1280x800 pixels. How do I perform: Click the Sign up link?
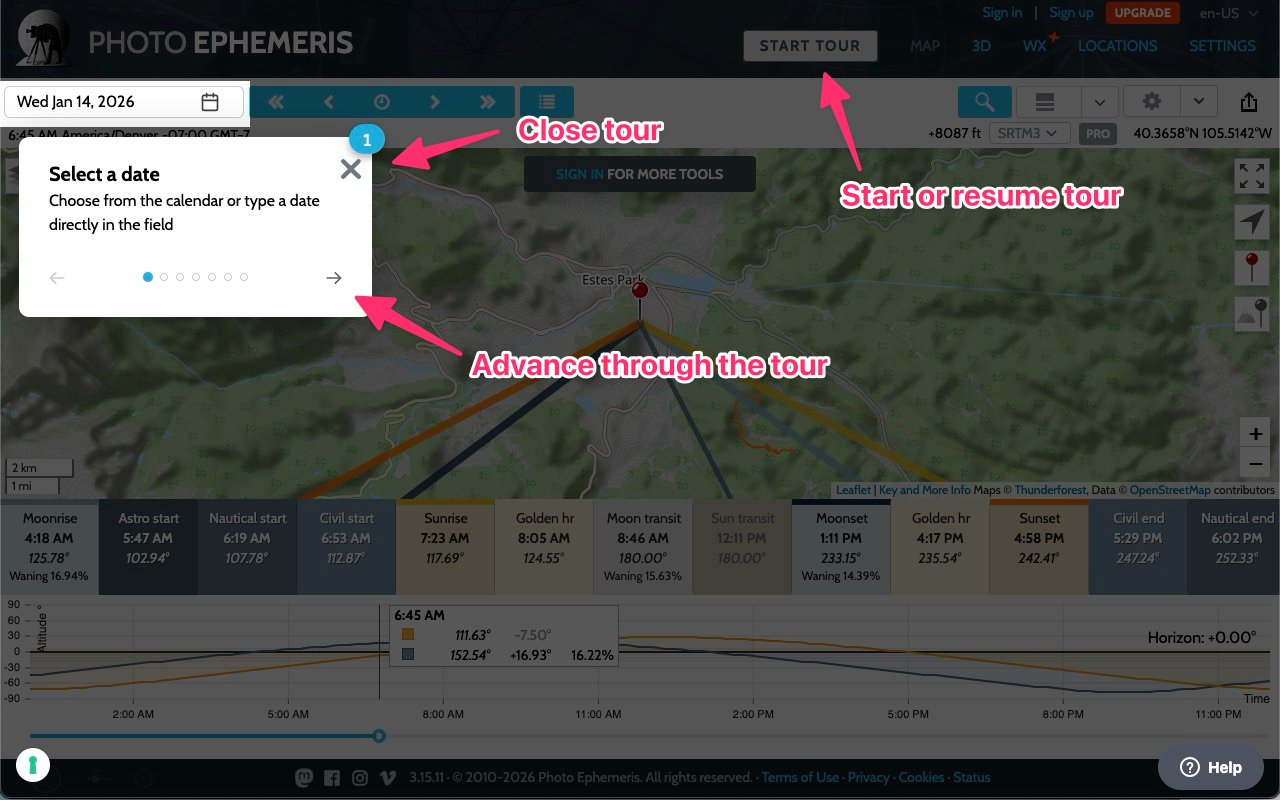(x=1071, y=13)
